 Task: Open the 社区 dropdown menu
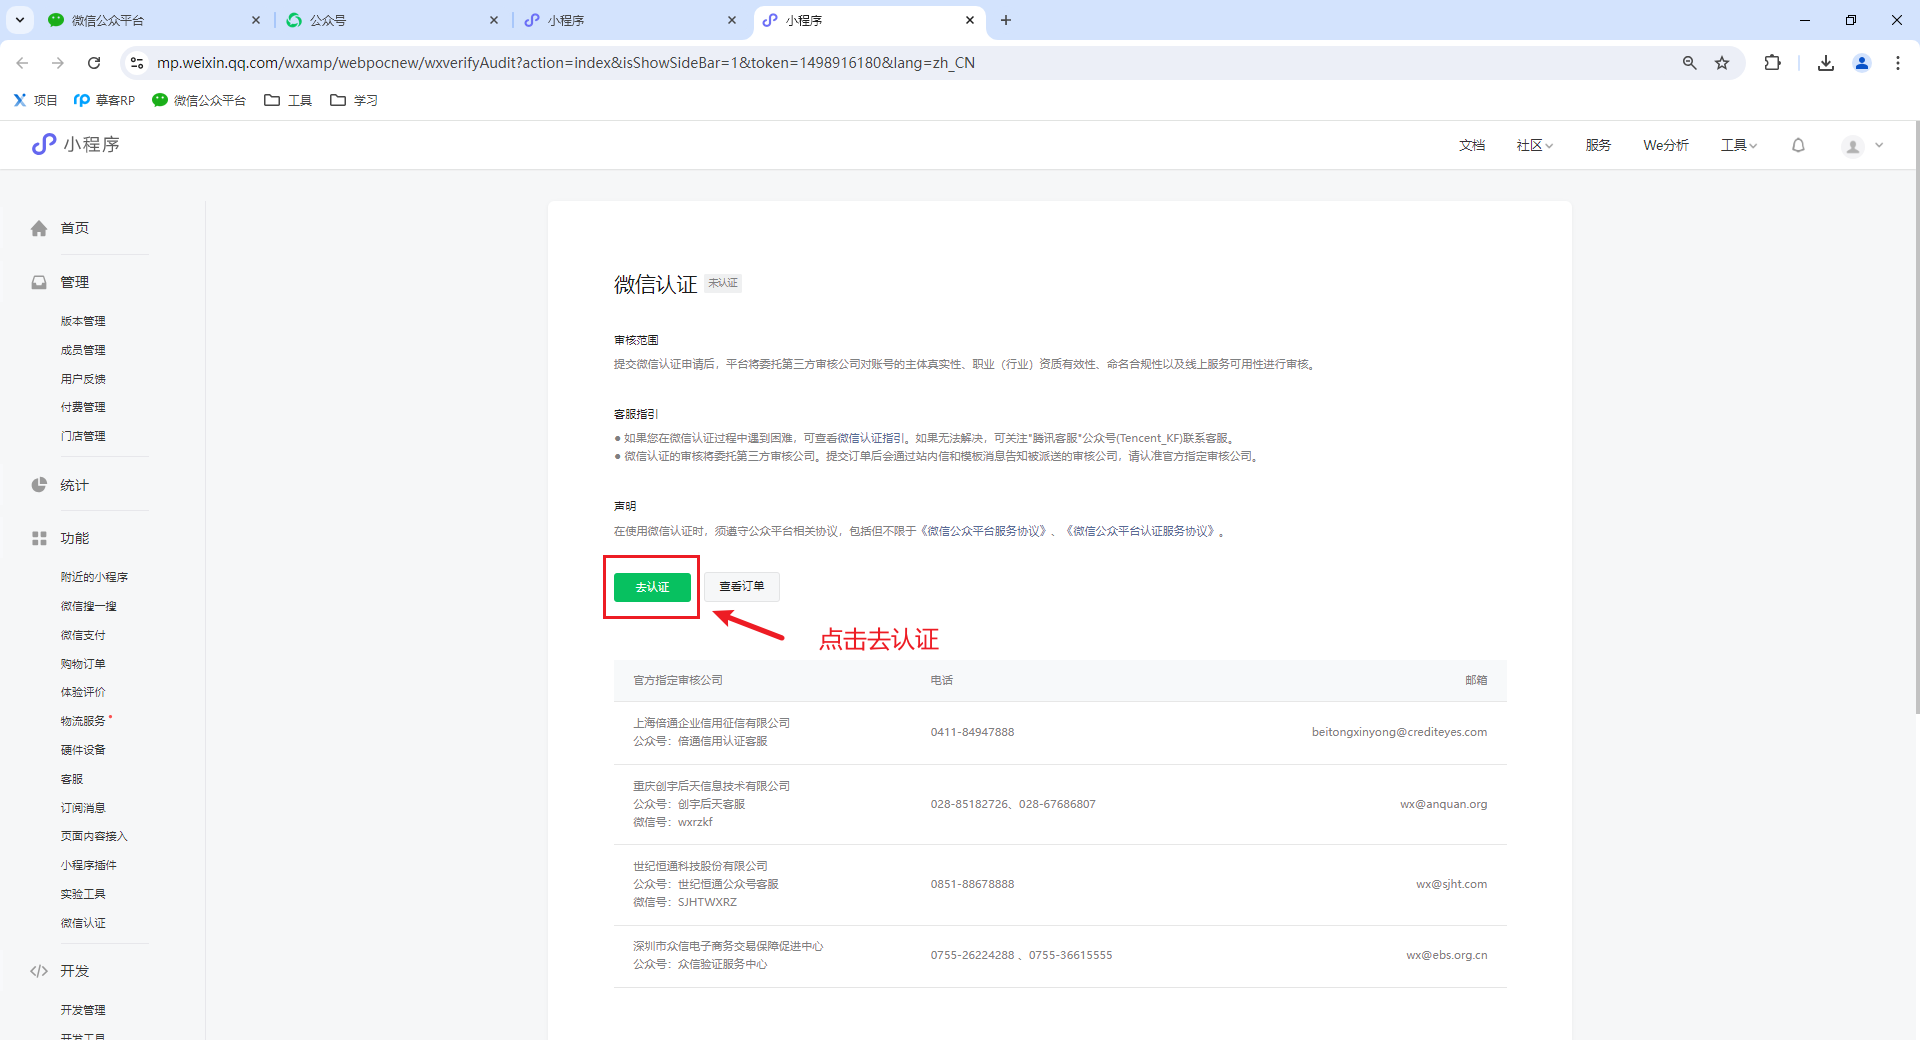1534,145
